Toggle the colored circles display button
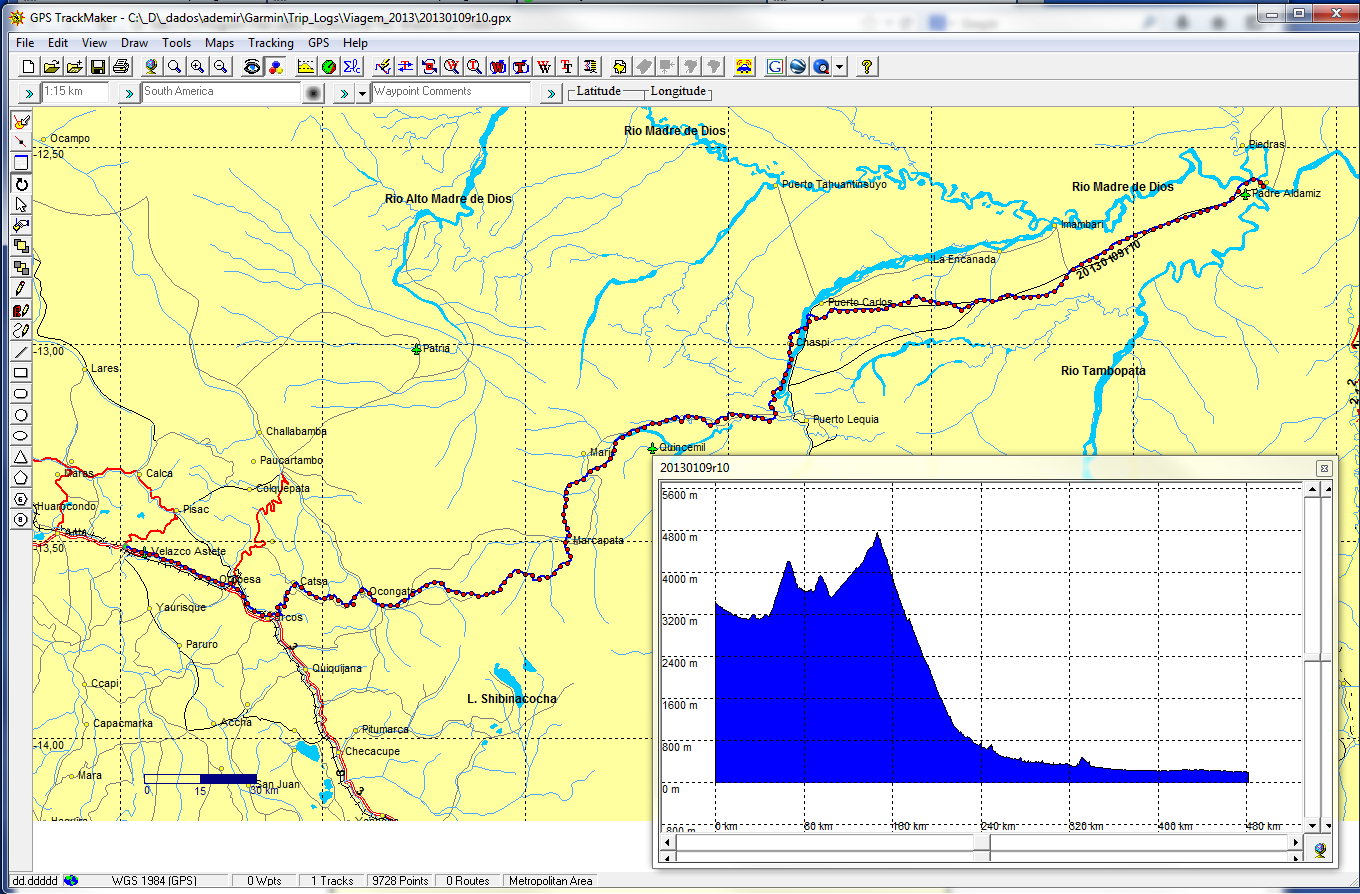Screen dimensions: 1360x894 [x=275, y=67]
